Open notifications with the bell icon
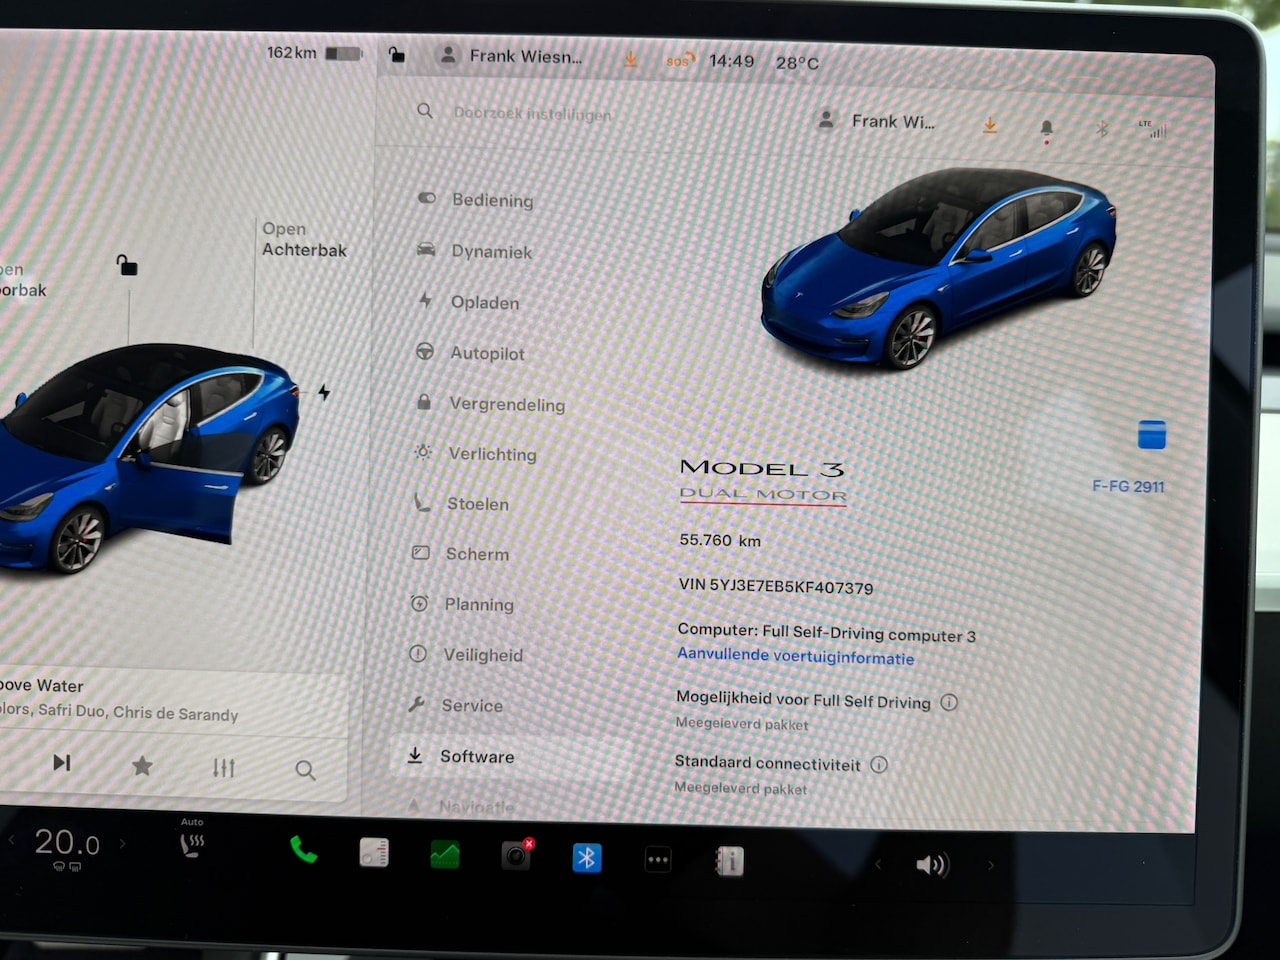This screenshot has height=960, width=1280. click(x=1046, y=128)
